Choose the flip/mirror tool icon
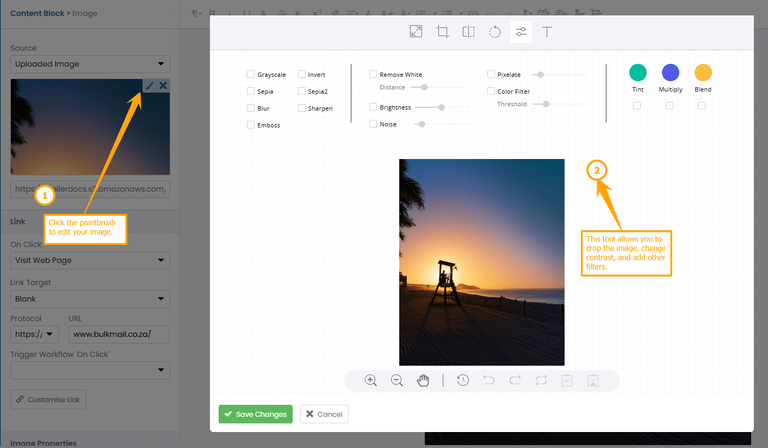Viewport: 768px width, 448px height. tap(468, 32)
